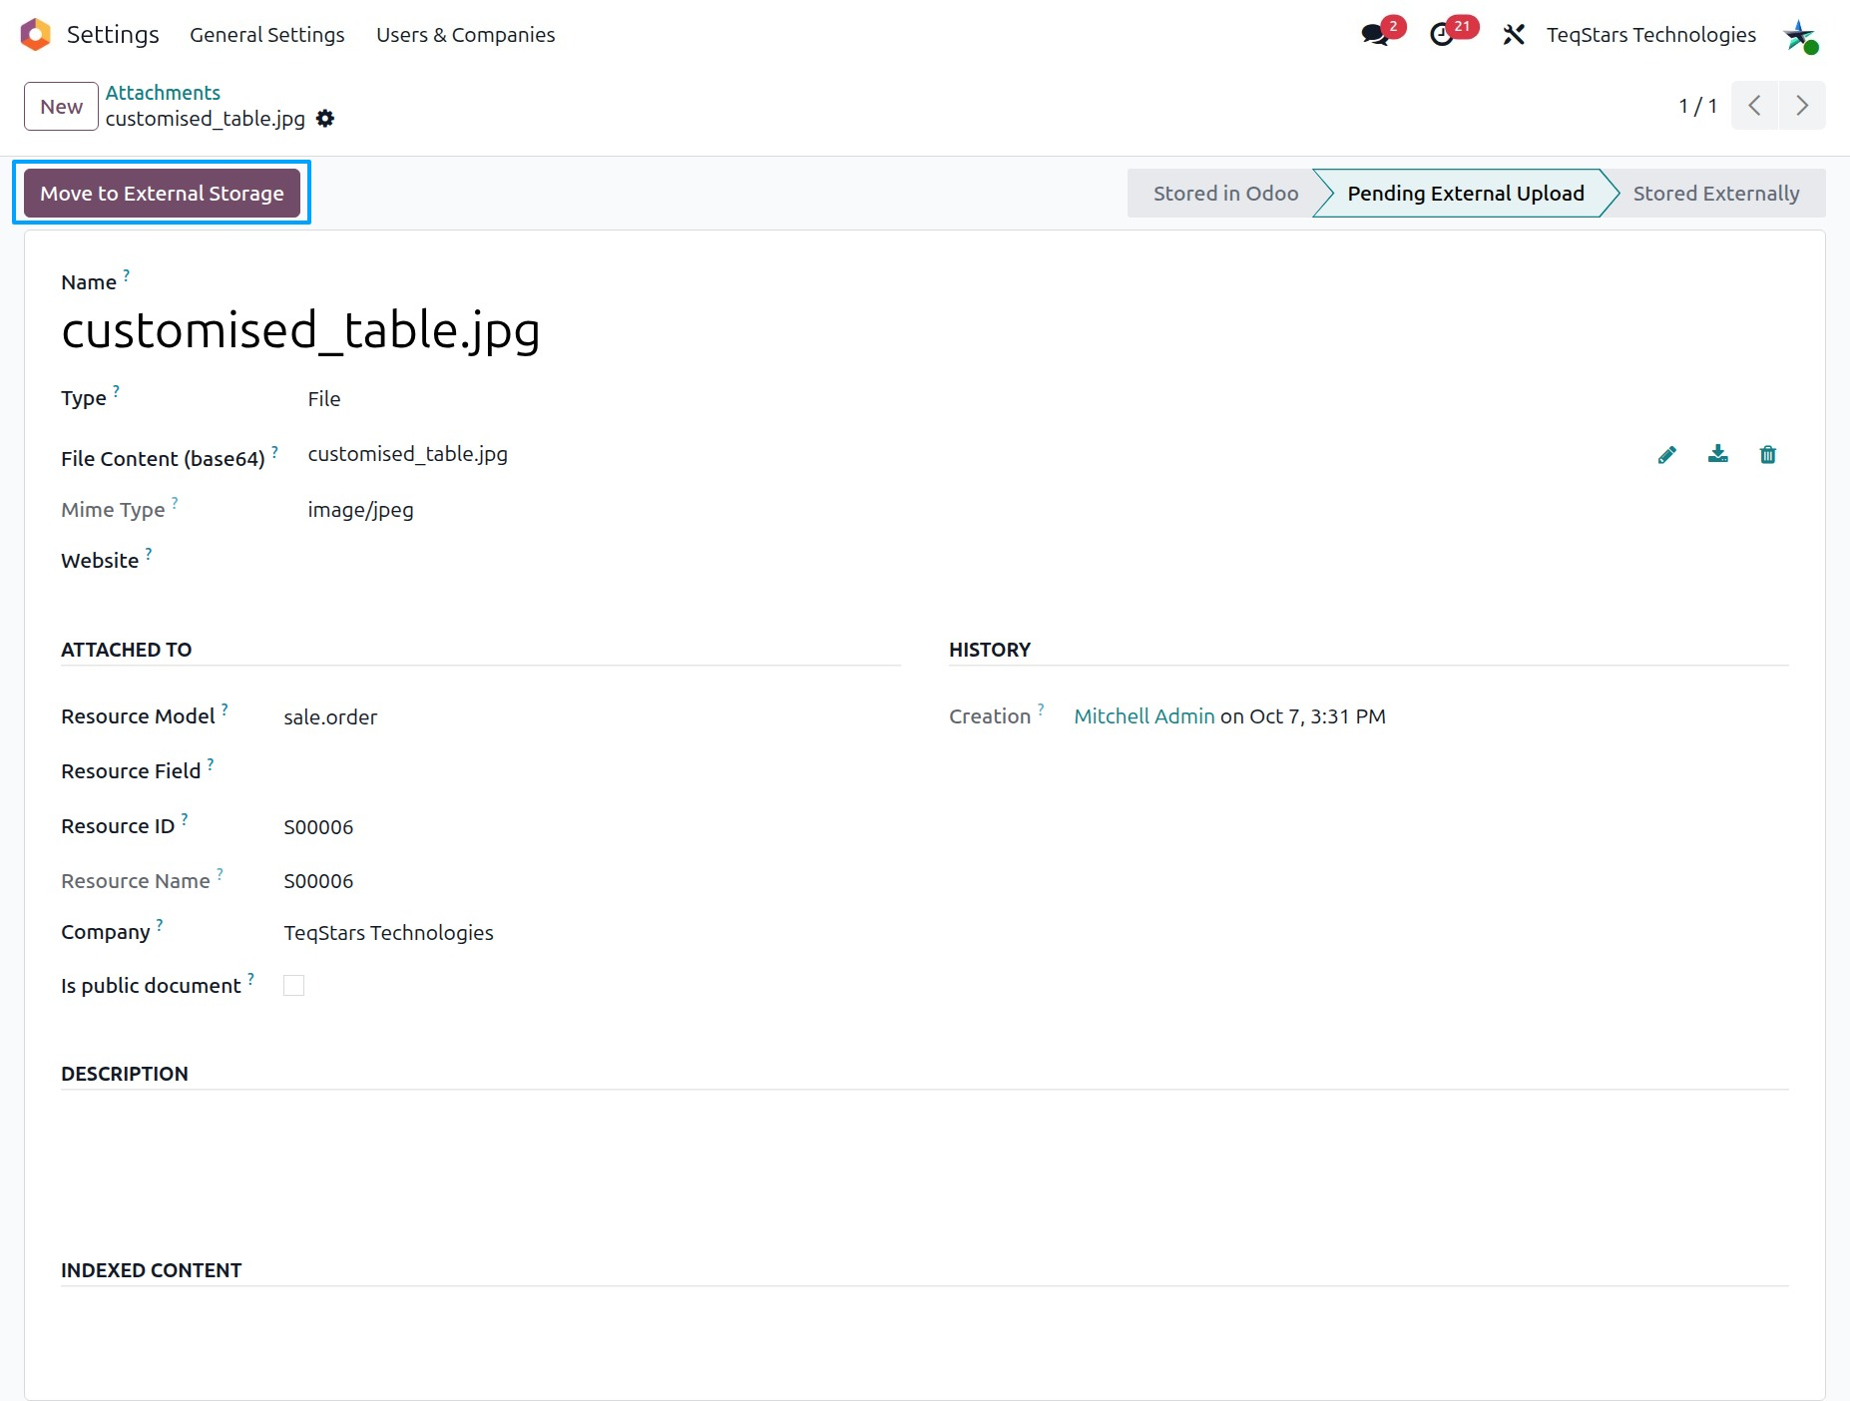Download customised_table.jpg file
This screenshot has width=1850, height=1401.
click(x=1718, y=455)
